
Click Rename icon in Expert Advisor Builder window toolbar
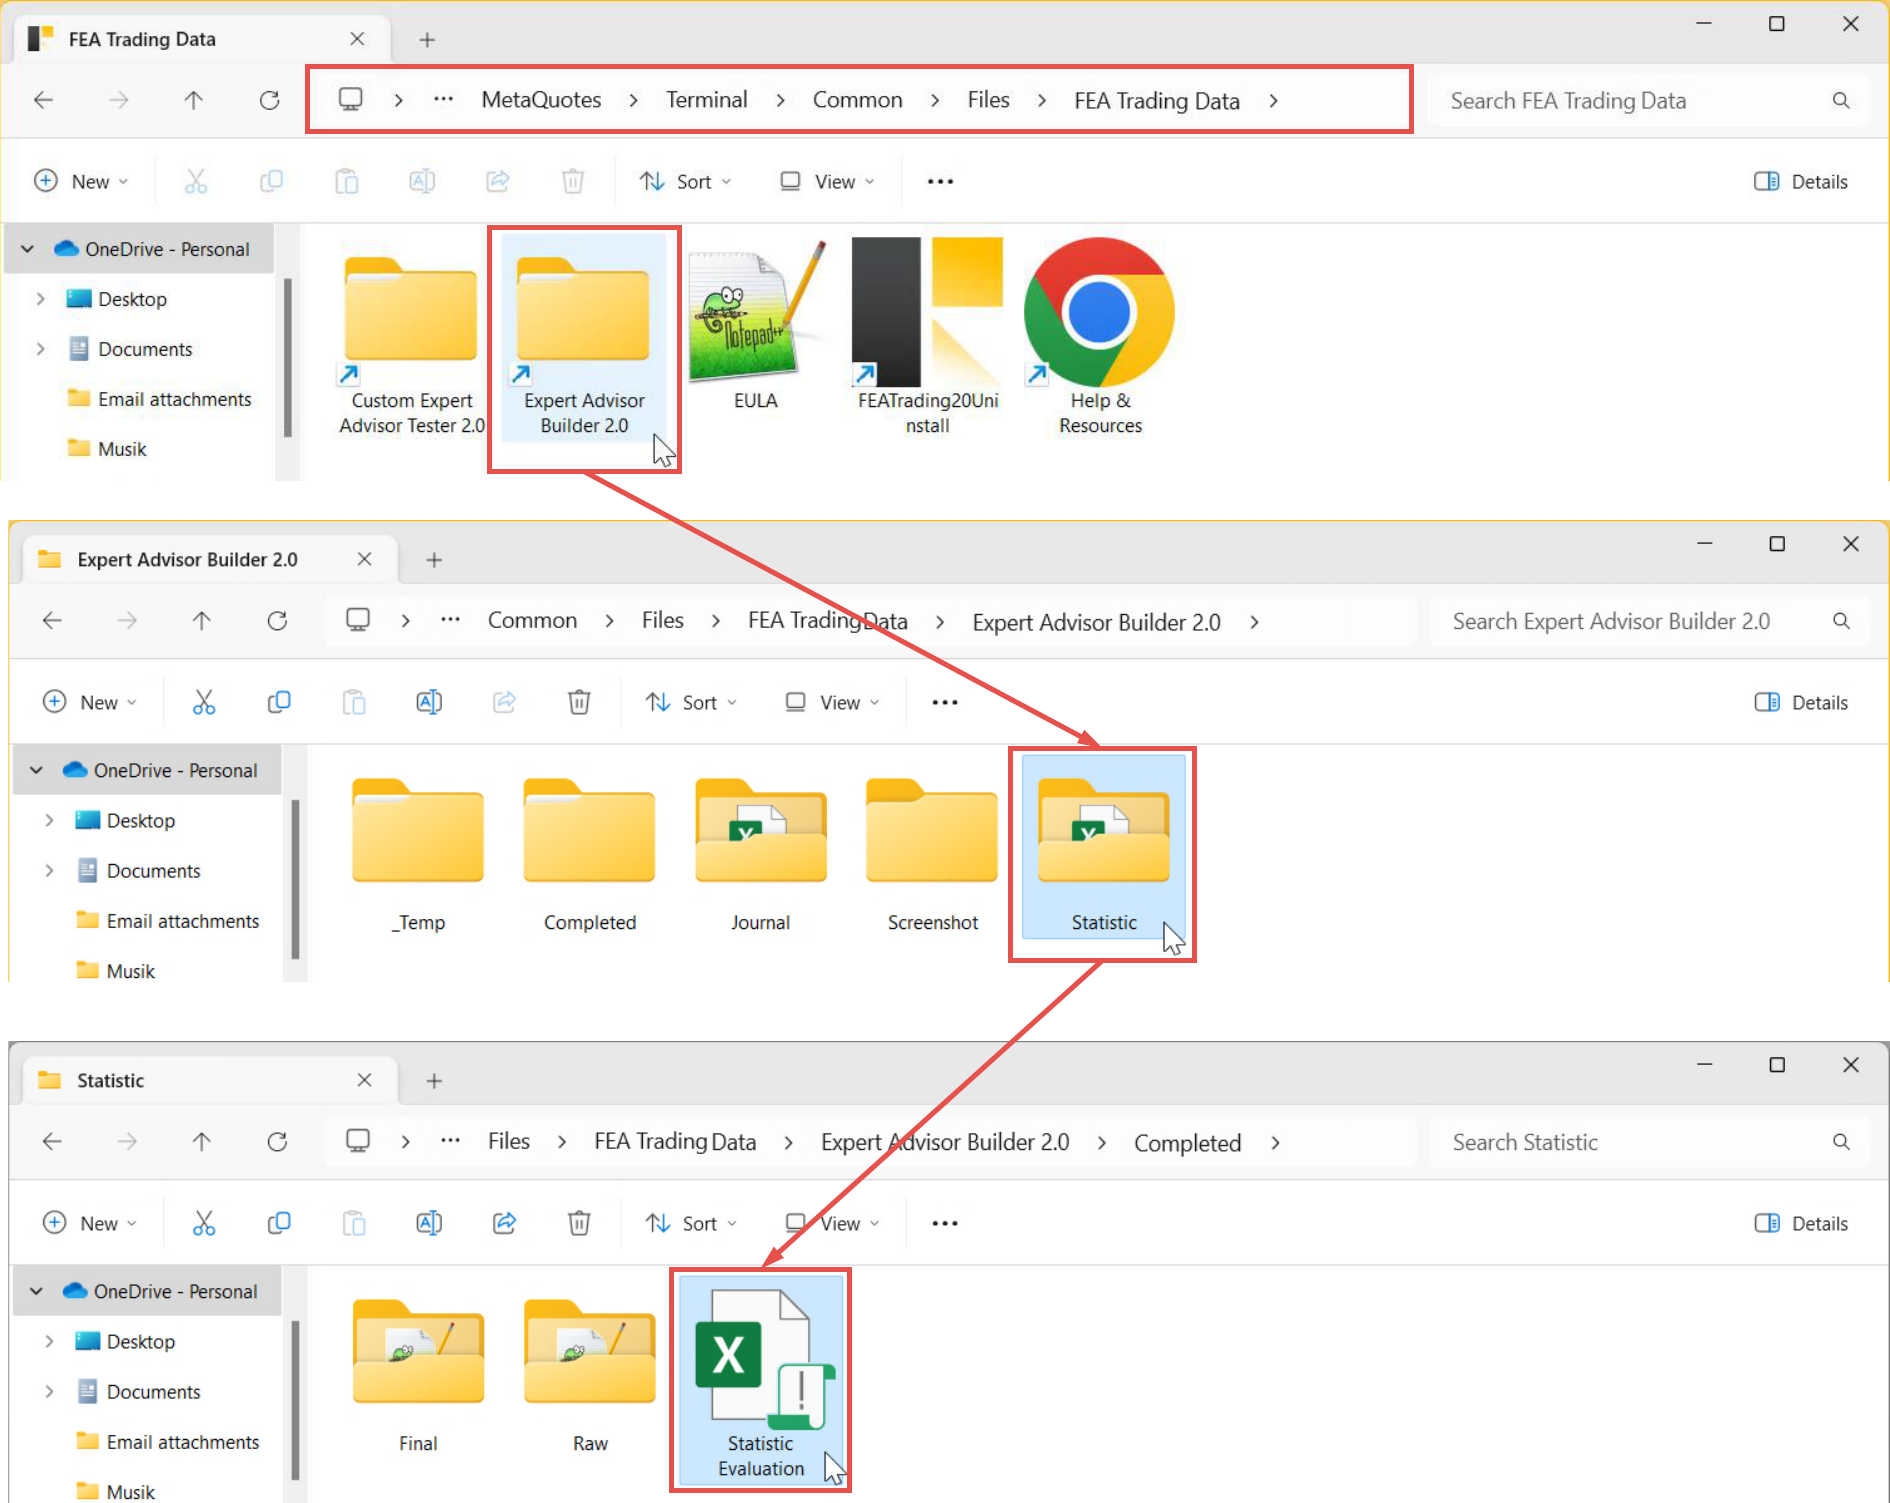pyautogui.click(x=429, y=702)
